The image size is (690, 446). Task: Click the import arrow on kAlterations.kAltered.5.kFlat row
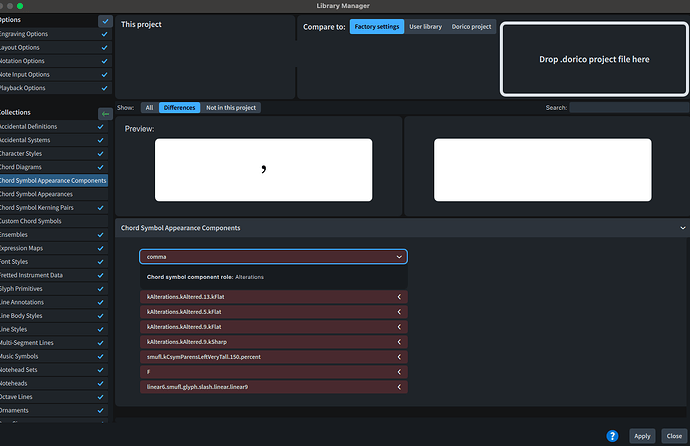pyautogui.click(x=399, y=312)
